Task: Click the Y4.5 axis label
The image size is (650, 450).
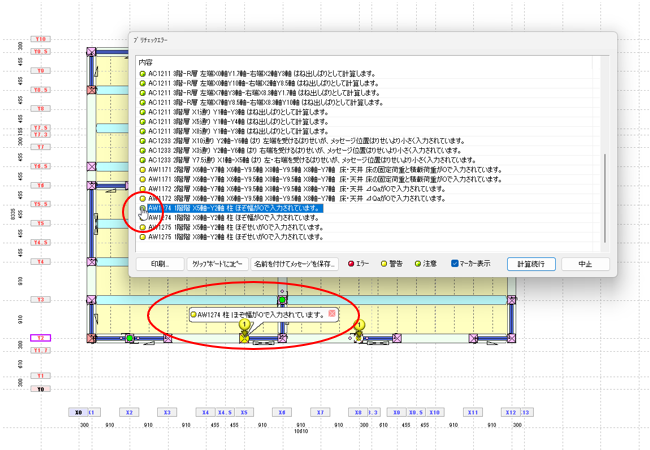Action: 41,242
